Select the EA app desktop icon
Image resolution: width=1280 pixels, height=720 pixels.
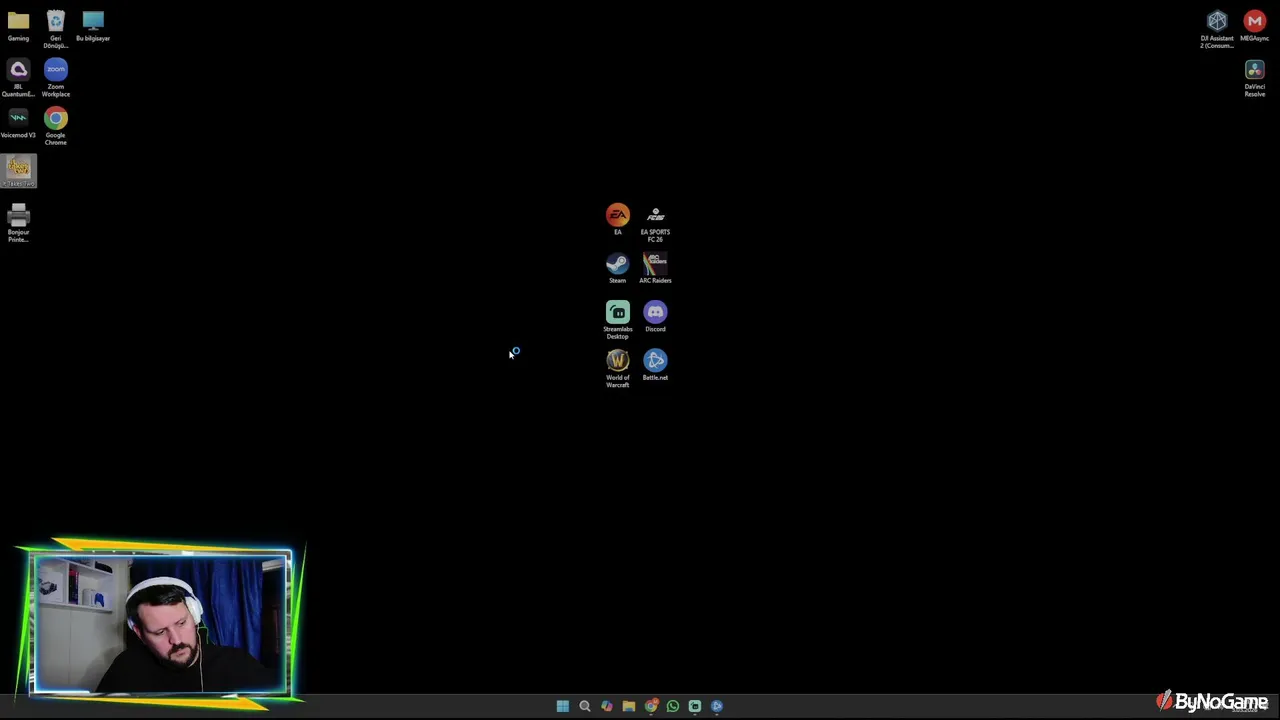point(618,220)
